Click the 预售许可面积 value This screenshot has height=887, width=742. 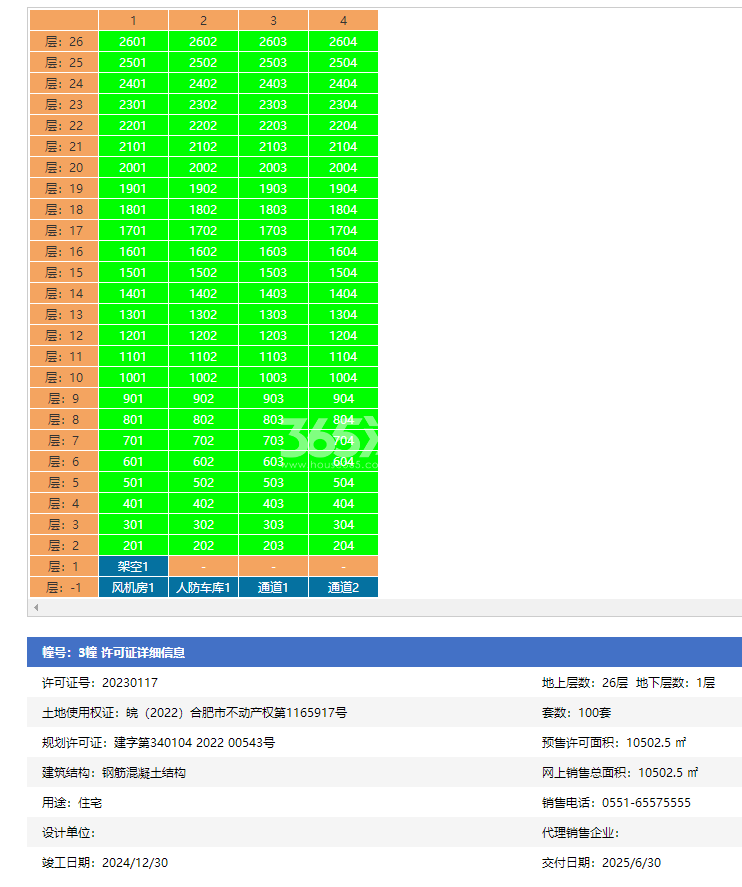656,743
